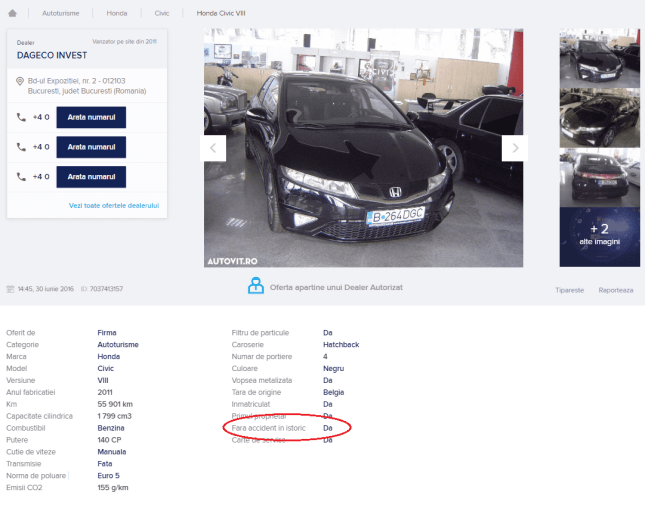The height and width of the screenshot is (508, 645).
Task: Click Da value for Filtru de particule
Action: click(x=328, y=333)
